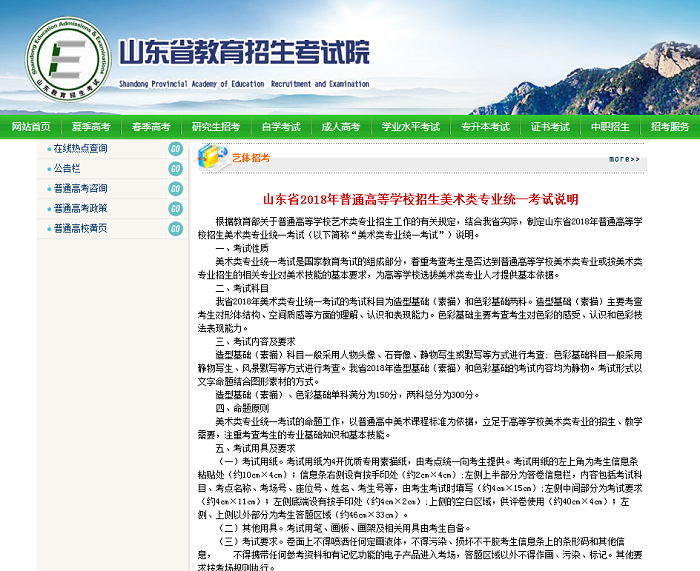Click the paragraph starting （二）其他用具
This screenshot has width=700, height=571.
point(343,529)
